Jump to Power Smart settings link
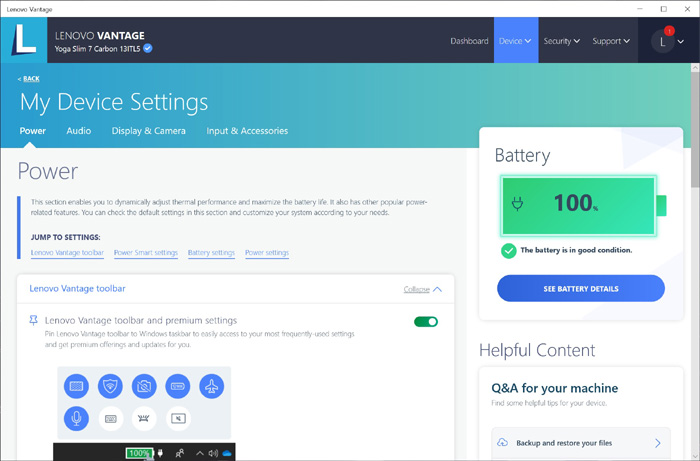The image size is (700, 461). click(146, 253)
